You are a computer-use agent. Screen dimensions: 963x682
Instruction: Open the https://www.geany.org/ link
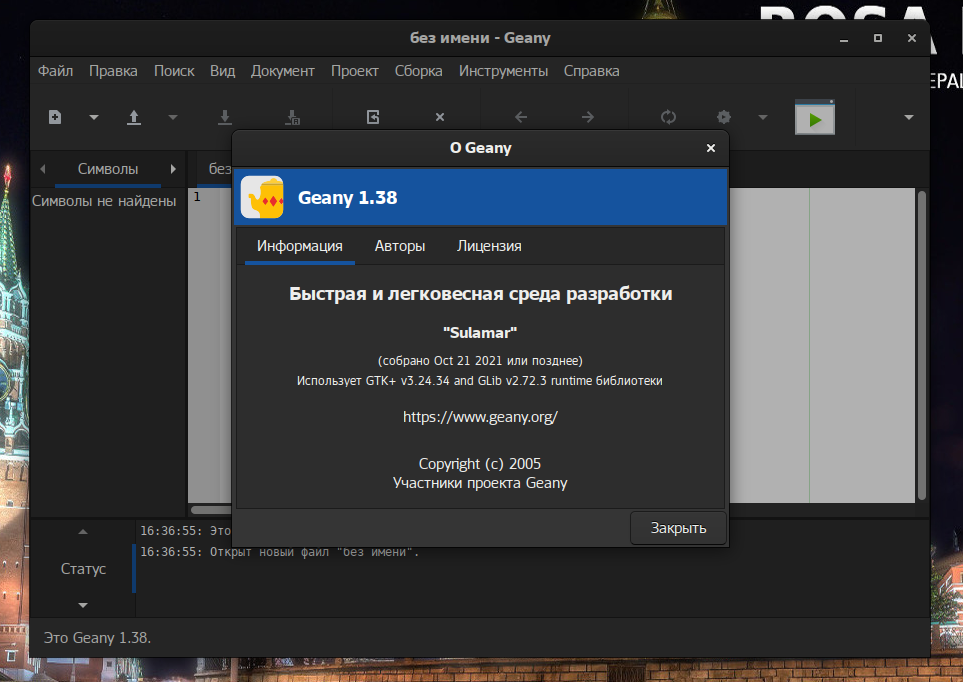click(x=480, y=417)
